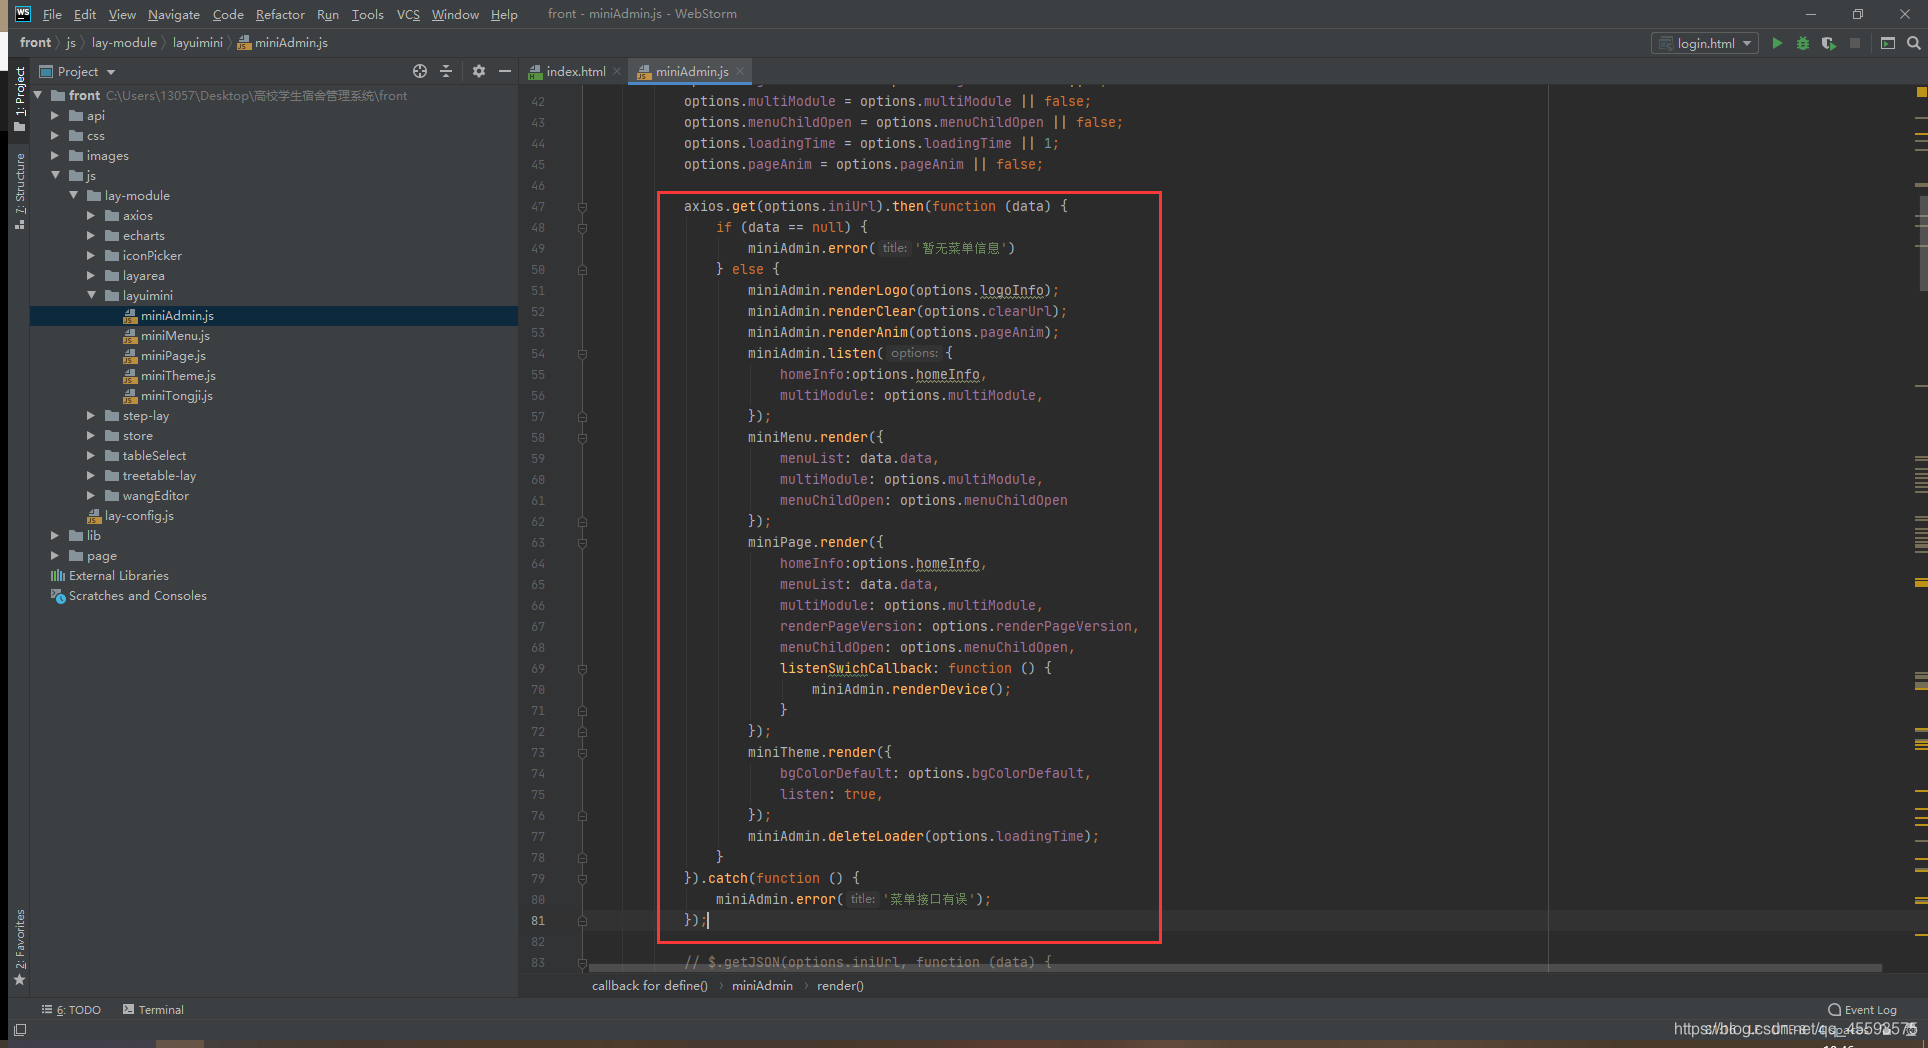Click callback for define() breadcrumb

coord(649,986)
